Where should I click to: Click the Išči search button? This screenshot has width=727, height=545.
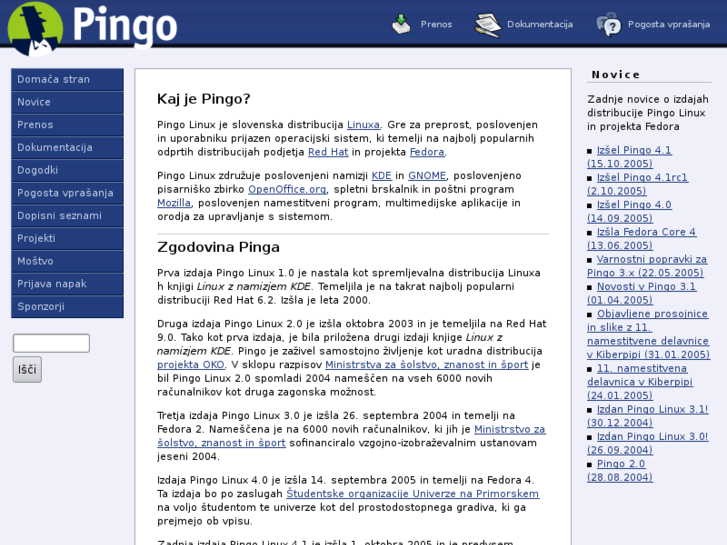27,370
